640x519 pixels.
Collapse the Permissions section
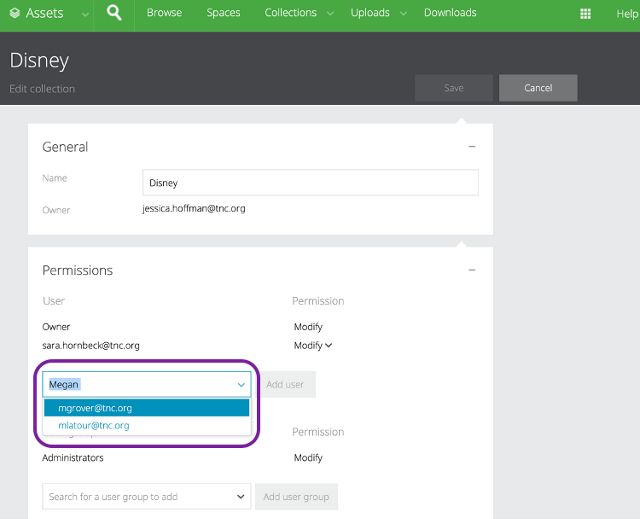pos(472,270)
